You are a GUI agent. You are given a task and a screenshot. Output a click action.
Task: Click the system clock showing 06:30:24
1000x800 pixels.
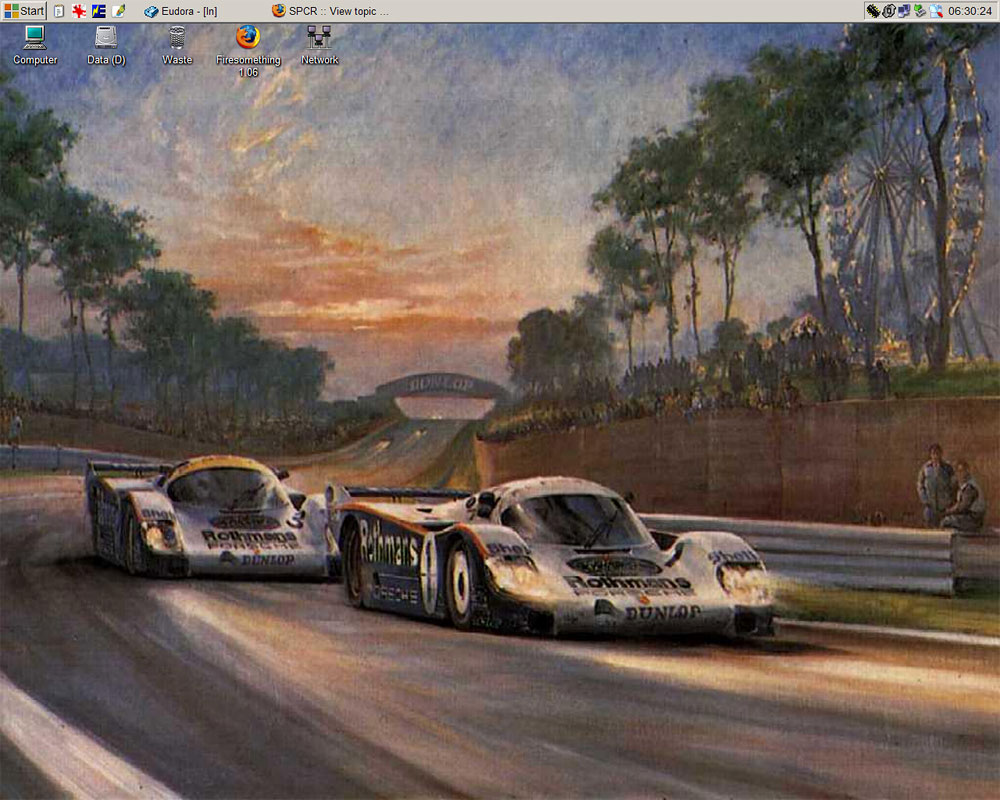[970, 11]
